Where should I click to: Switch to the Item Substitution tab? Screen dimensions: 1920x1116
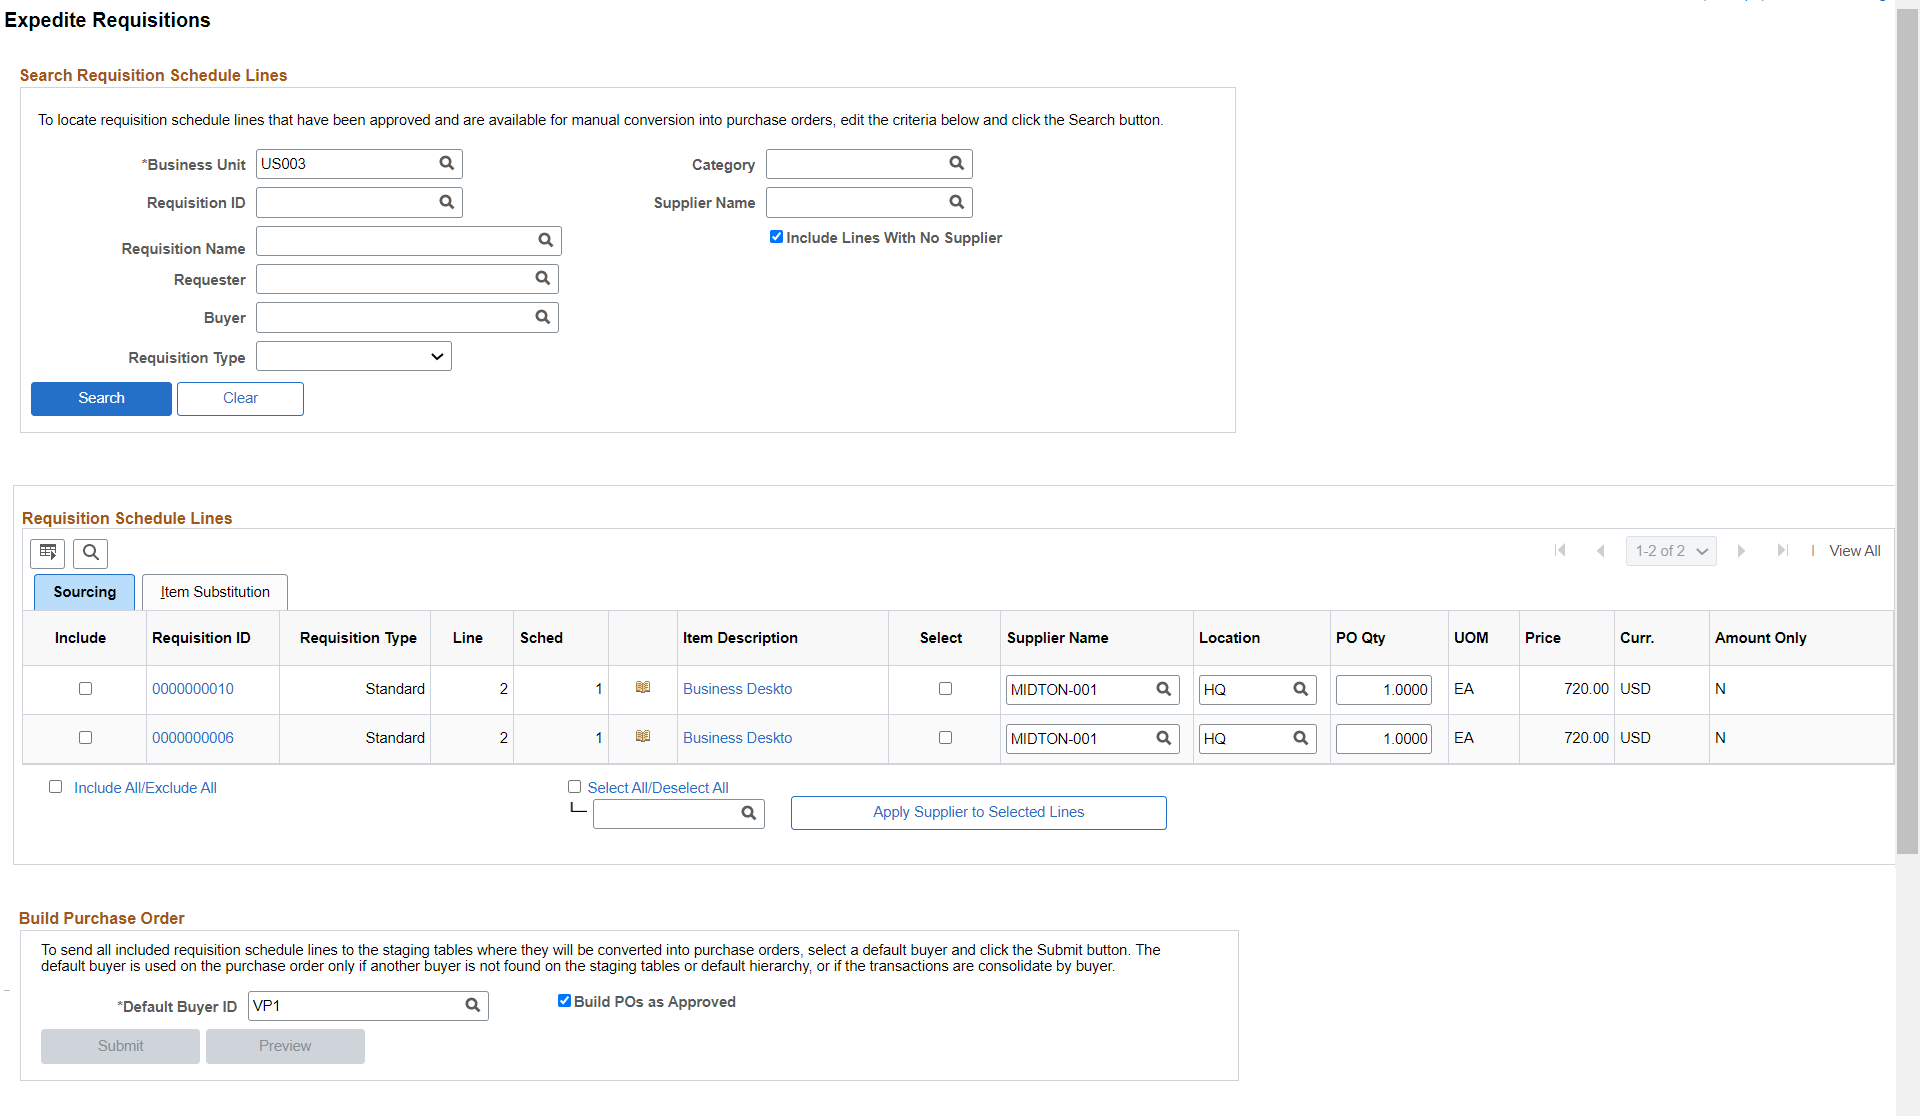point(214,591)
